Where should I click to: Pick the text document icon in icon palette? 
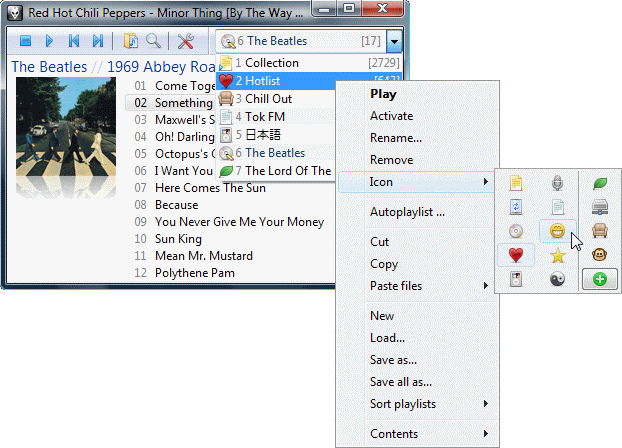point(557,207)
